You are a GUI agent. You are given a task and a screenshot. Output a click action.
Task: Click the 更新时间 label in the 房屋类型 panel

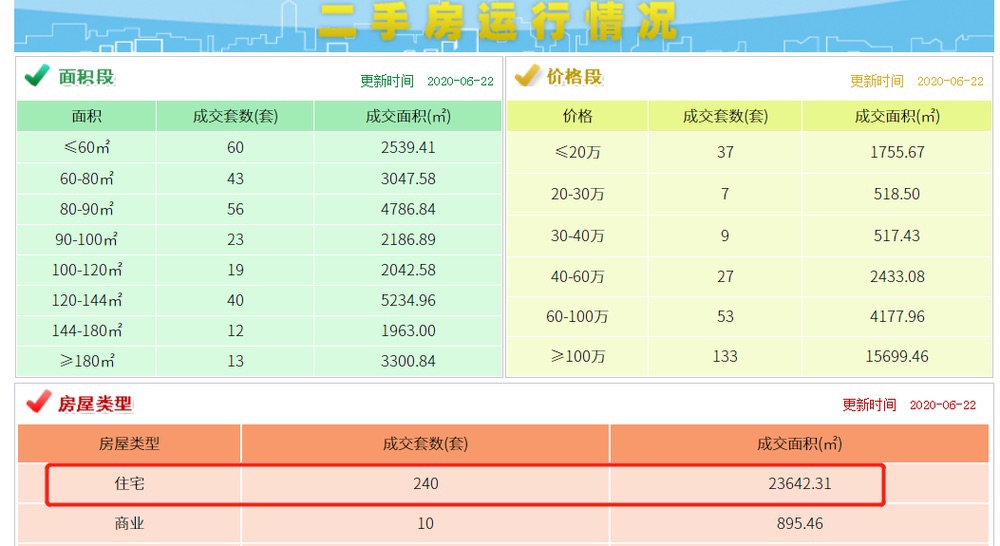(x=868, y=405)
